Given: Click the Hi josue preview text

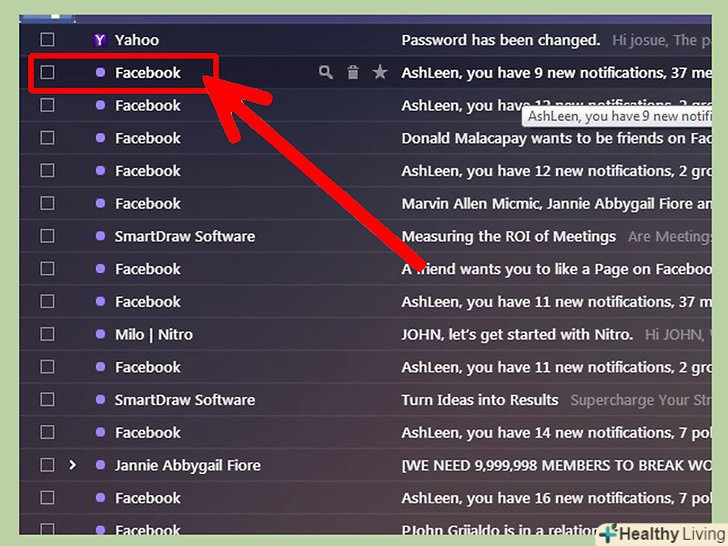Looking at the screenshot, I should (x=662, y=40).
